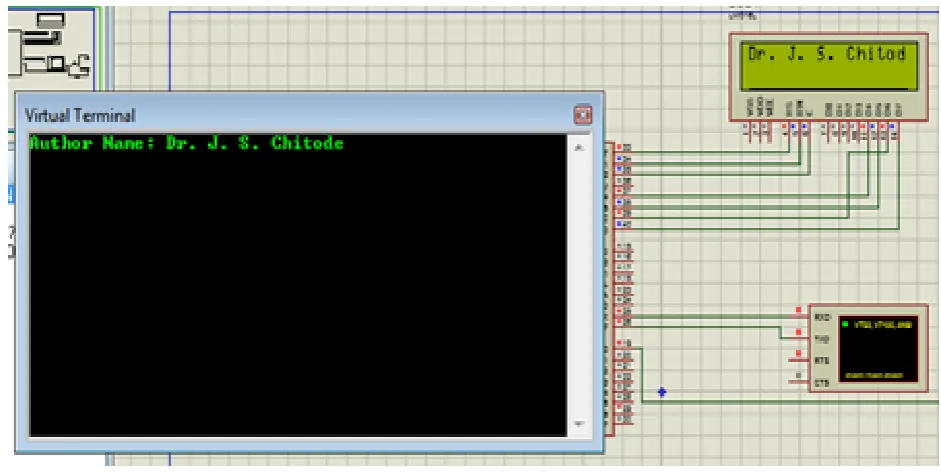Click inside the black terminal output area
This screenshot has width=941, height=472.
298,285
